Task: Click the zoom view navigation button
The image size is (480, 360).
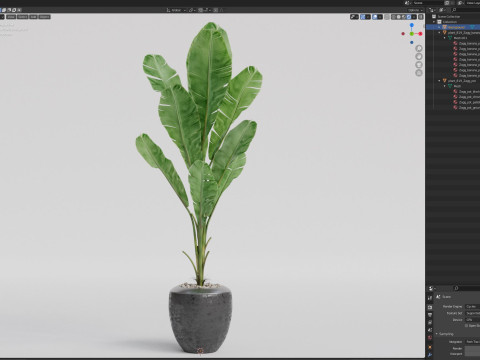Action: (419, 48)
